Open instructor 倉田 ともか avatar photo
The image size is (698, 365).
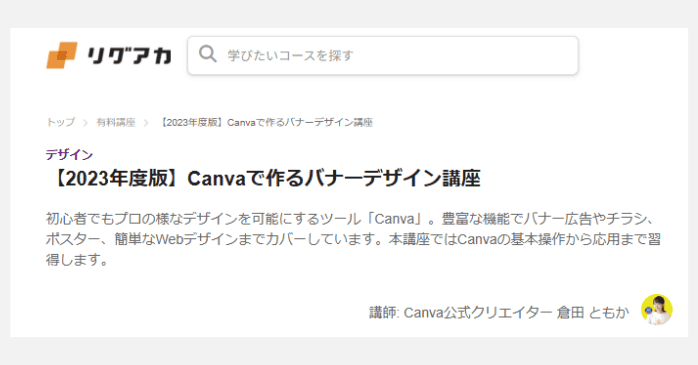[657, 309]
